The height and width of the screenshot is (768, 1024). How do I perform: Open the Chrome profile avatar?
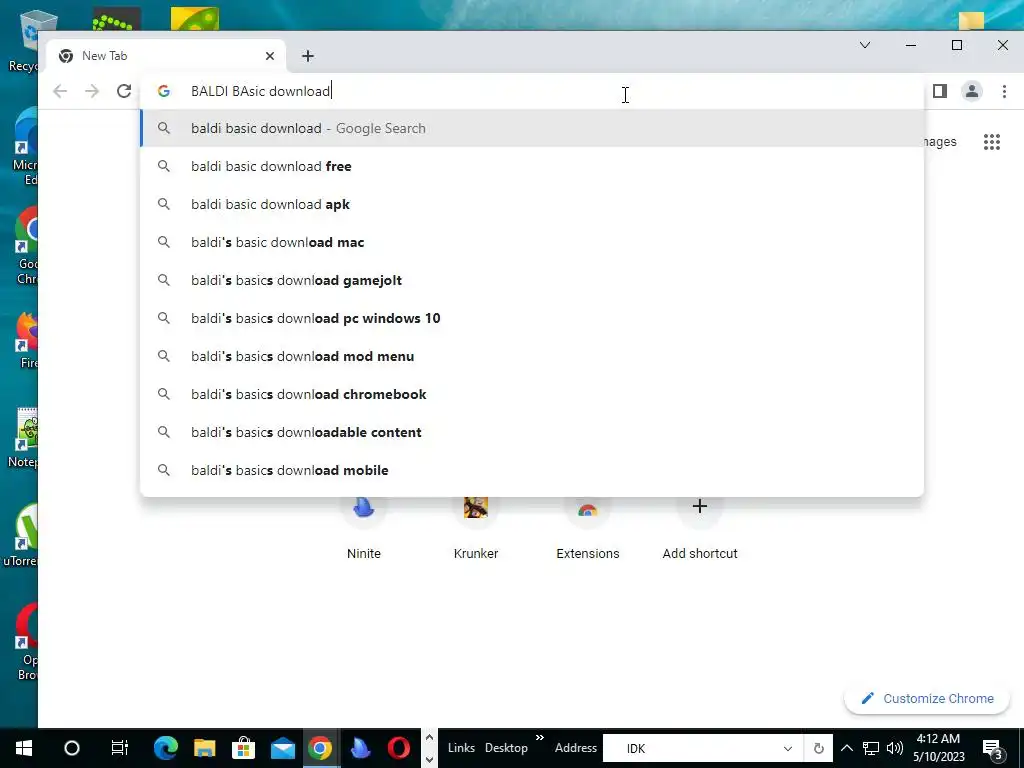pos(972,91)
